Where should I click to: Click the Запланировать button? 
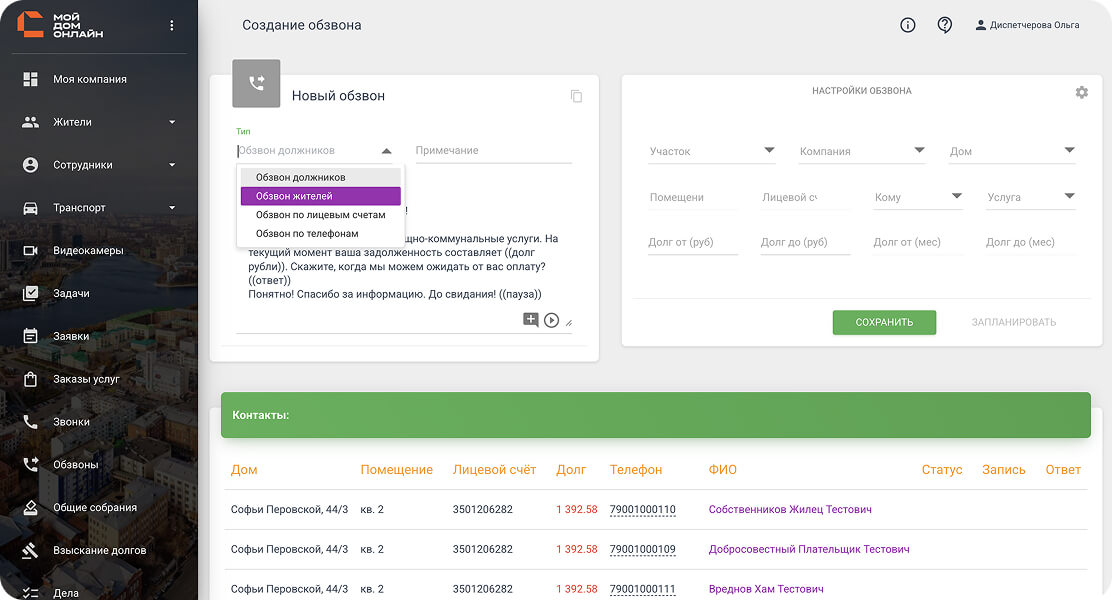1013,322
